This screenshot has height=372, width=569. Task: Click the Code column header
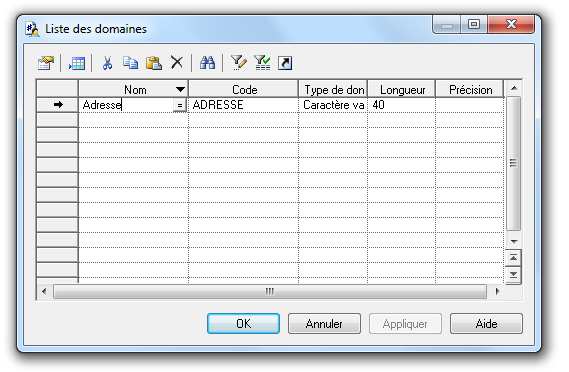(243, 89)
